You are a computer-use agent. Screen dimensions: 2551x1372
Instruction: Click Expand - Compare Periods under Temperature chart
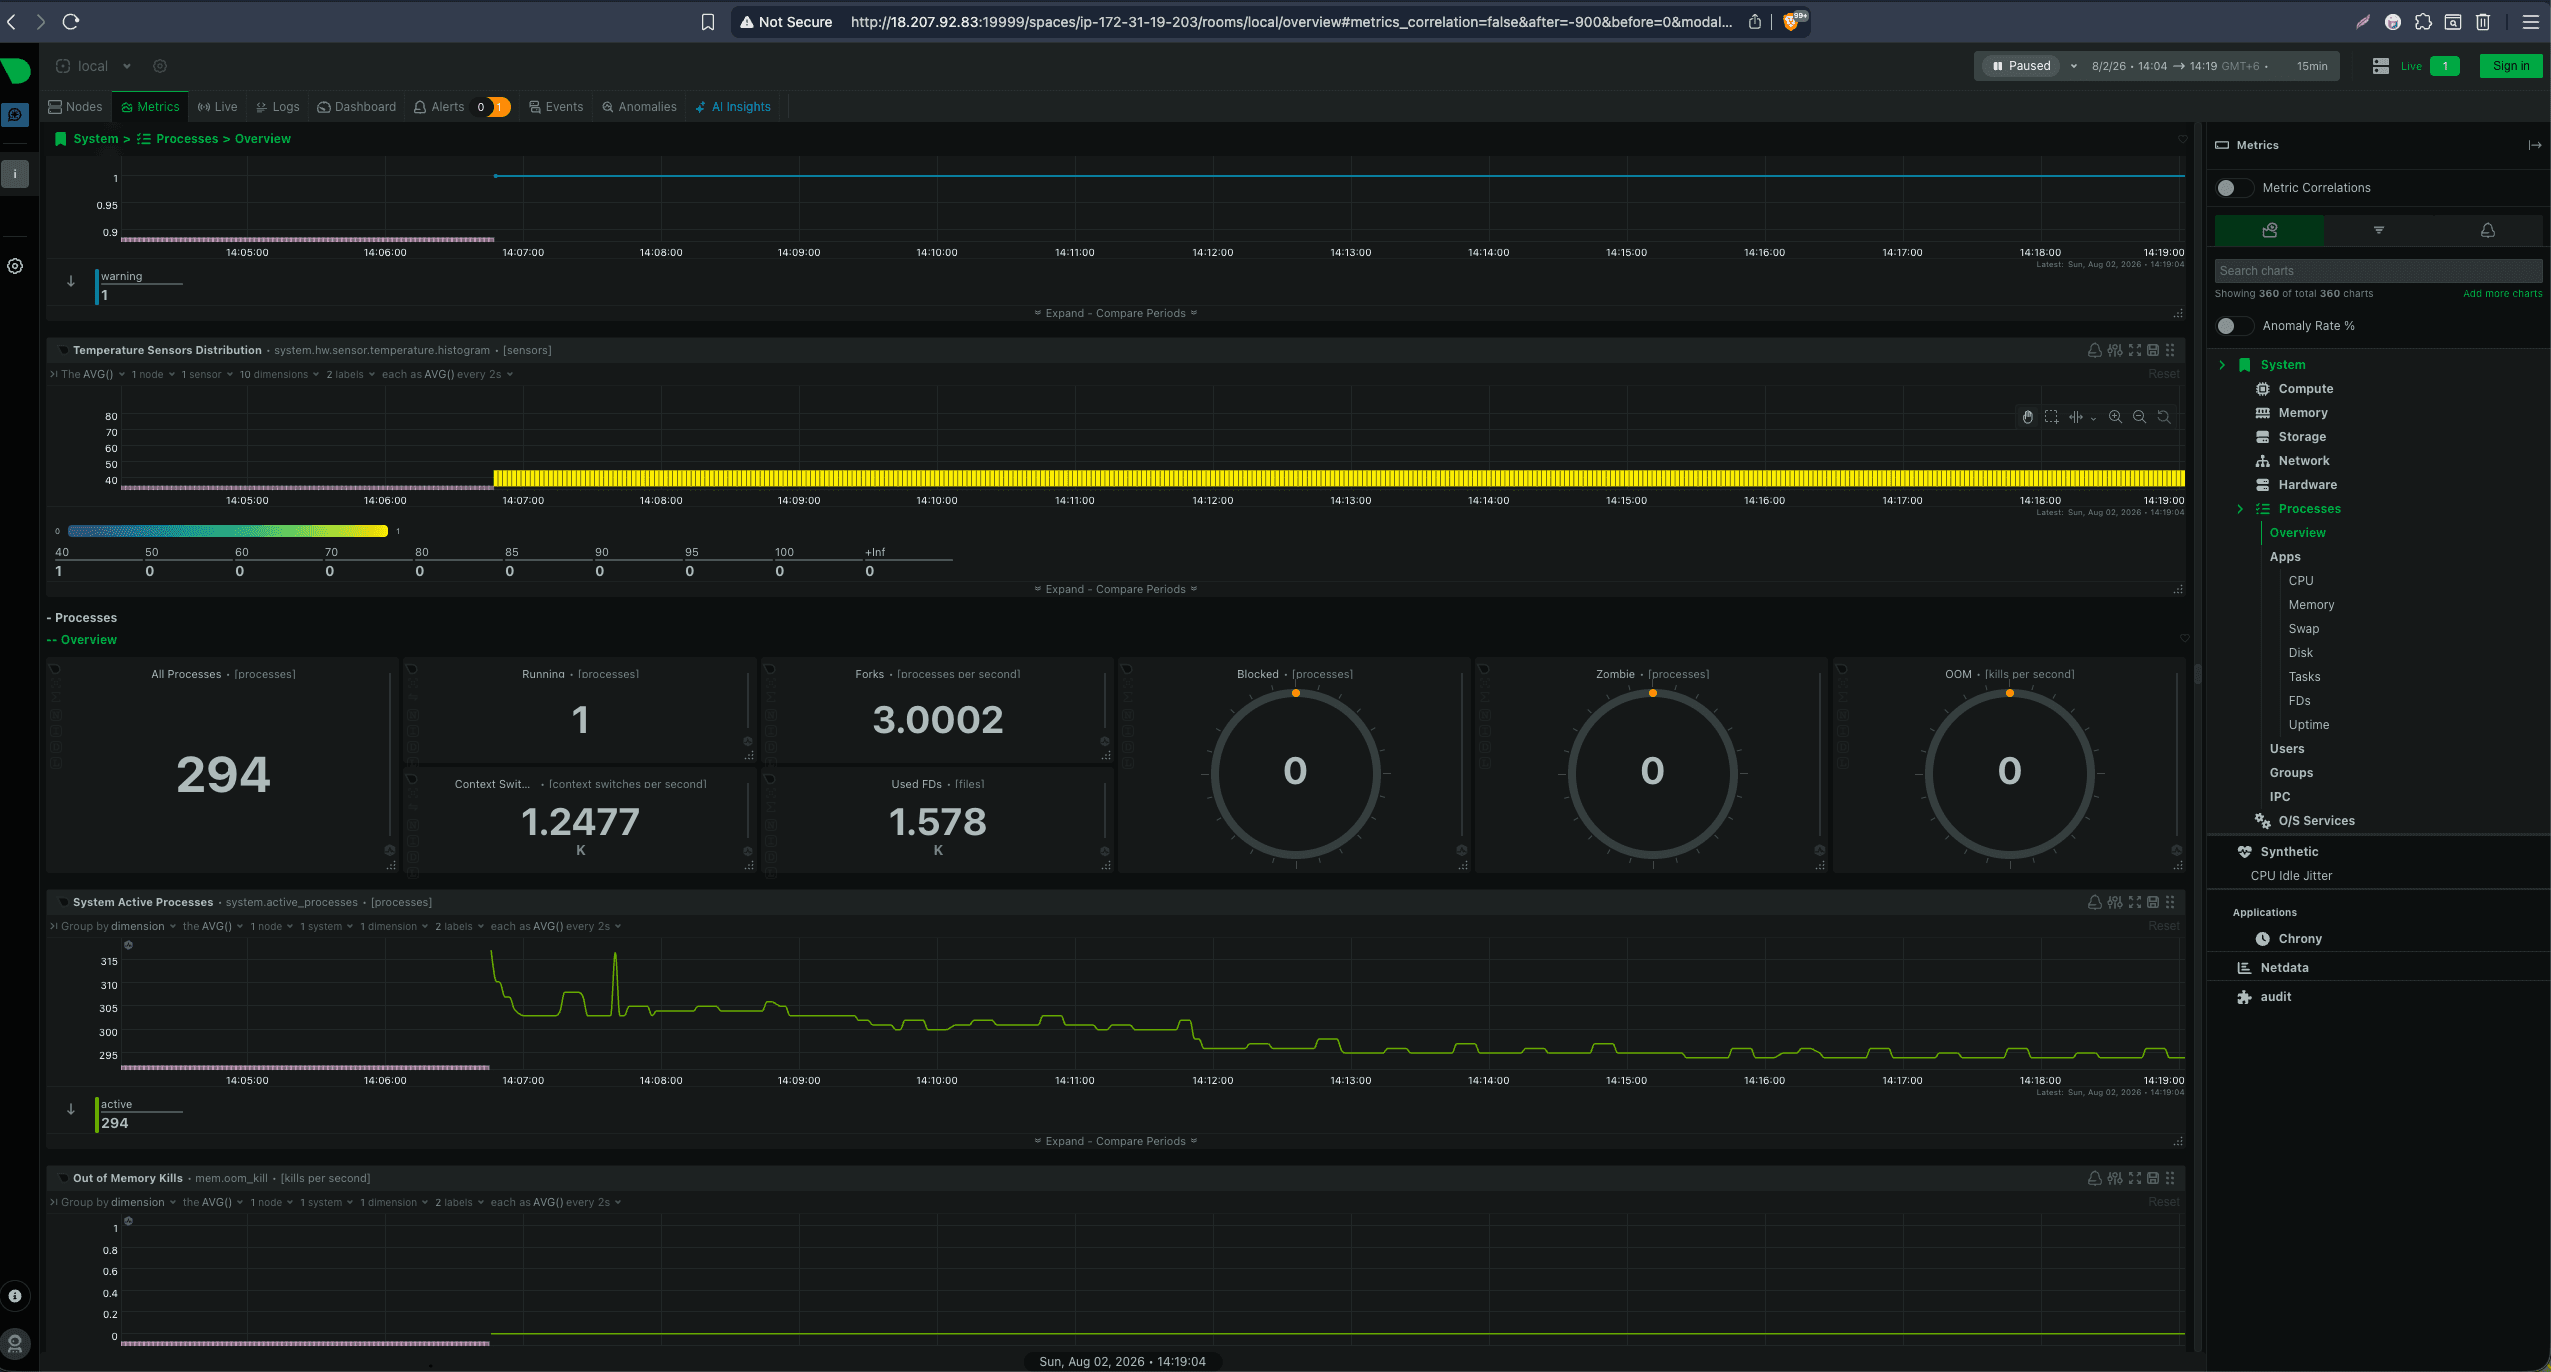[1115, 590]
